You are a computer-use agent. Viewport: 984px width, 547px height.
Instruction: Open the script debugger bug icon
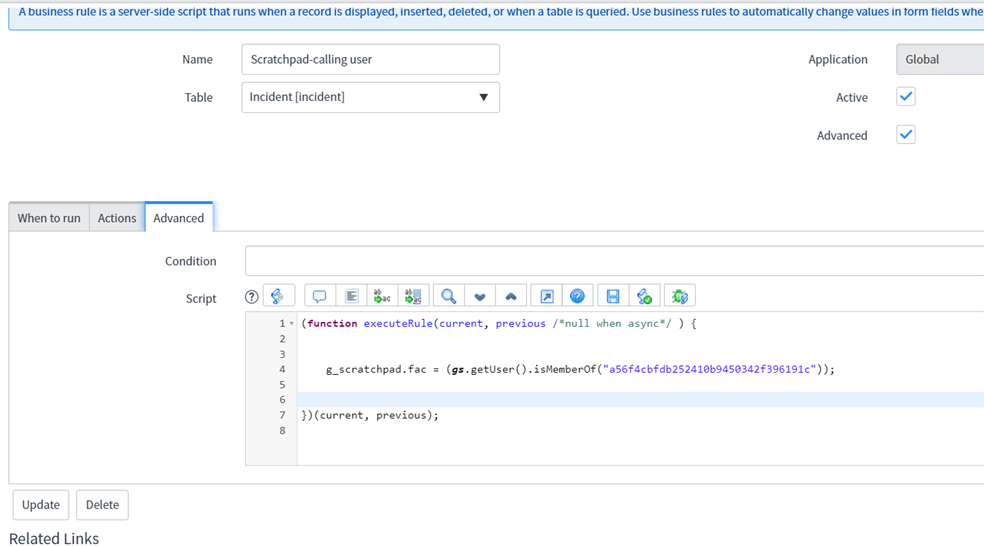pos(680,296)
